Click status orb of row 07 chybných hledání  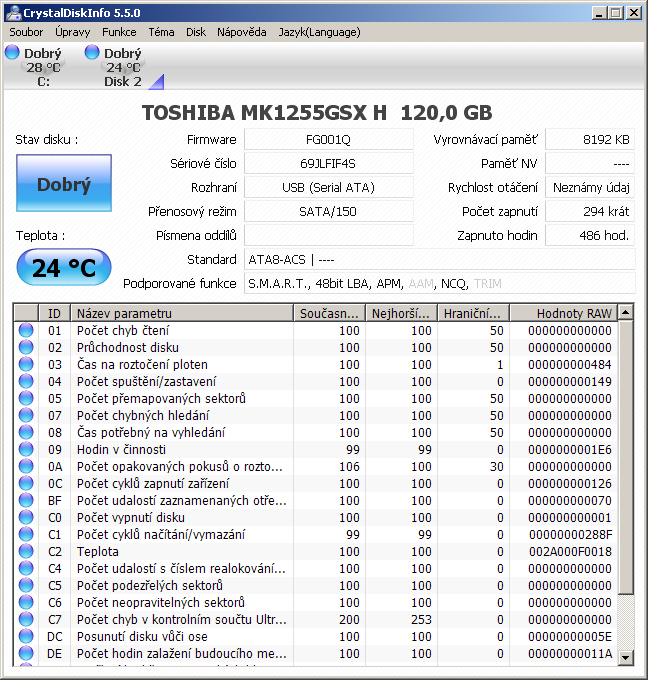(26, 415)
